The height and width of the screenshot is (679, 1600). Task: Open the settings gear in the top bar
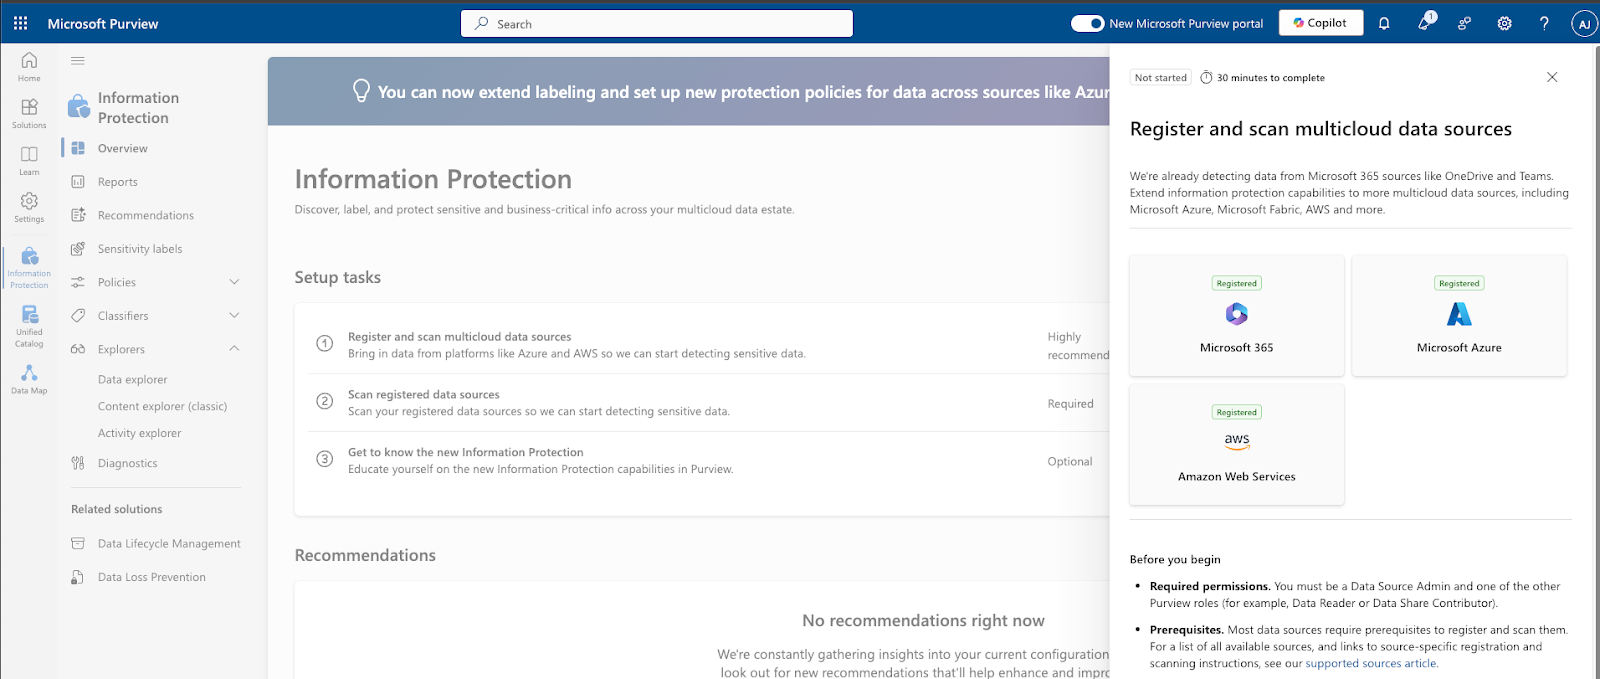(1504, 23)
